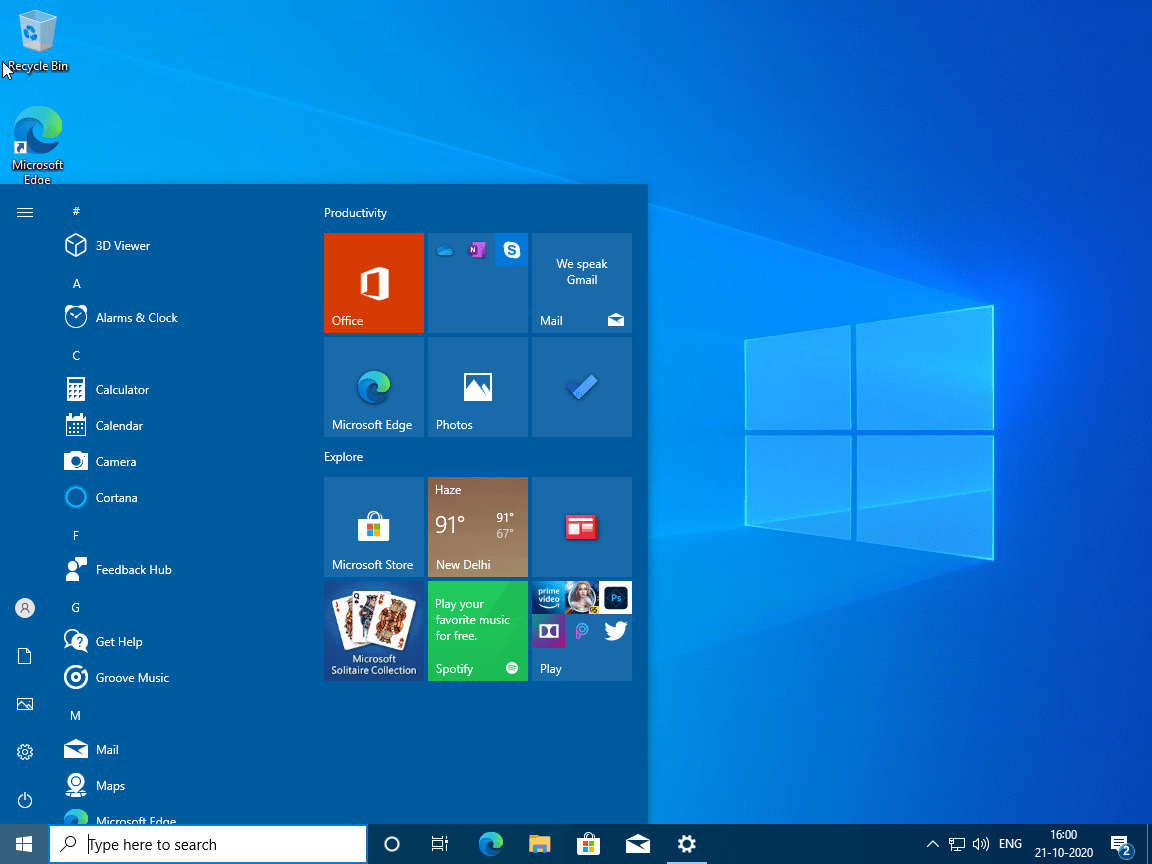The image size is (1152, 864).
Task: Open Mail from the taskbar
Action: [638, 844]
